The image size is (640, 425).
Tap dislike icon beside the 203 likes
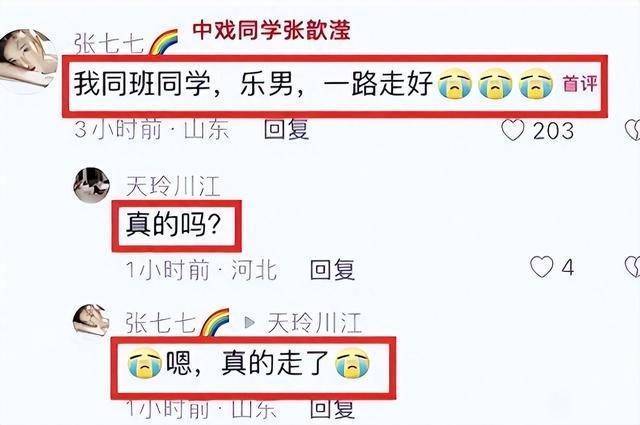pyautogui.click(x=633, y=131)
